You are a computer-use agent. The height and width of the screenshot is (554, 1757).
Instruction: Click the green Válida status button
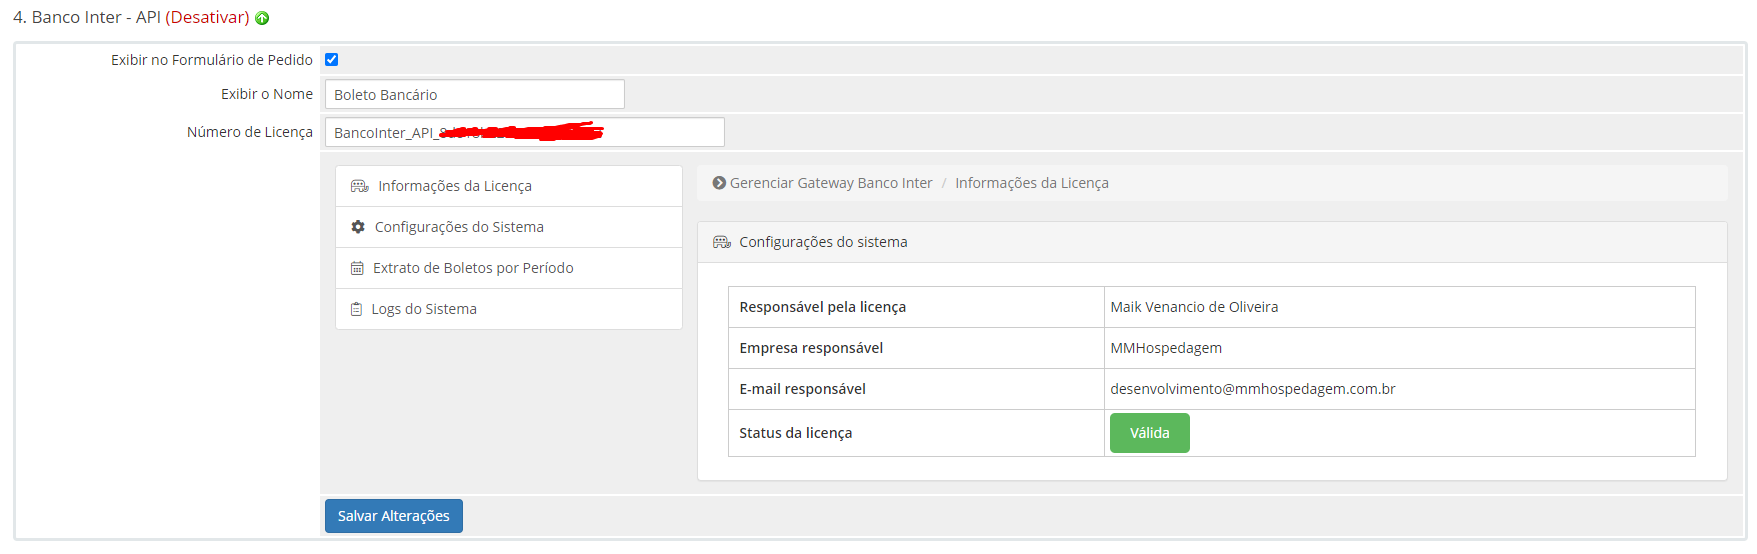(x=1150, y=433)
